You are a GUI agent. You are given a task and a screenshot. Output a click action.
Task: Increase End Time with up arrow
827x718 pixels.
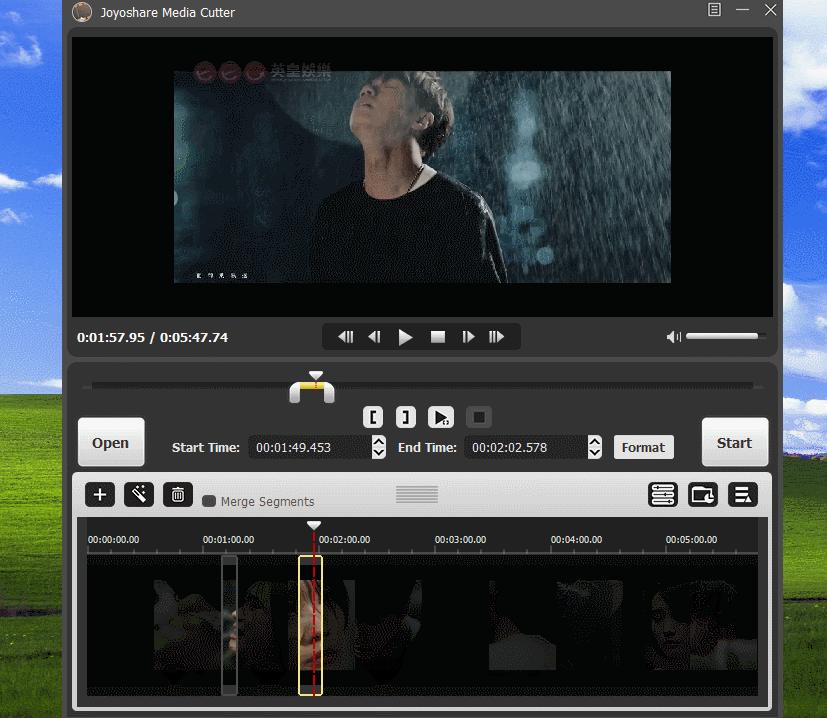pyautogui.click(x=595, y=442)
